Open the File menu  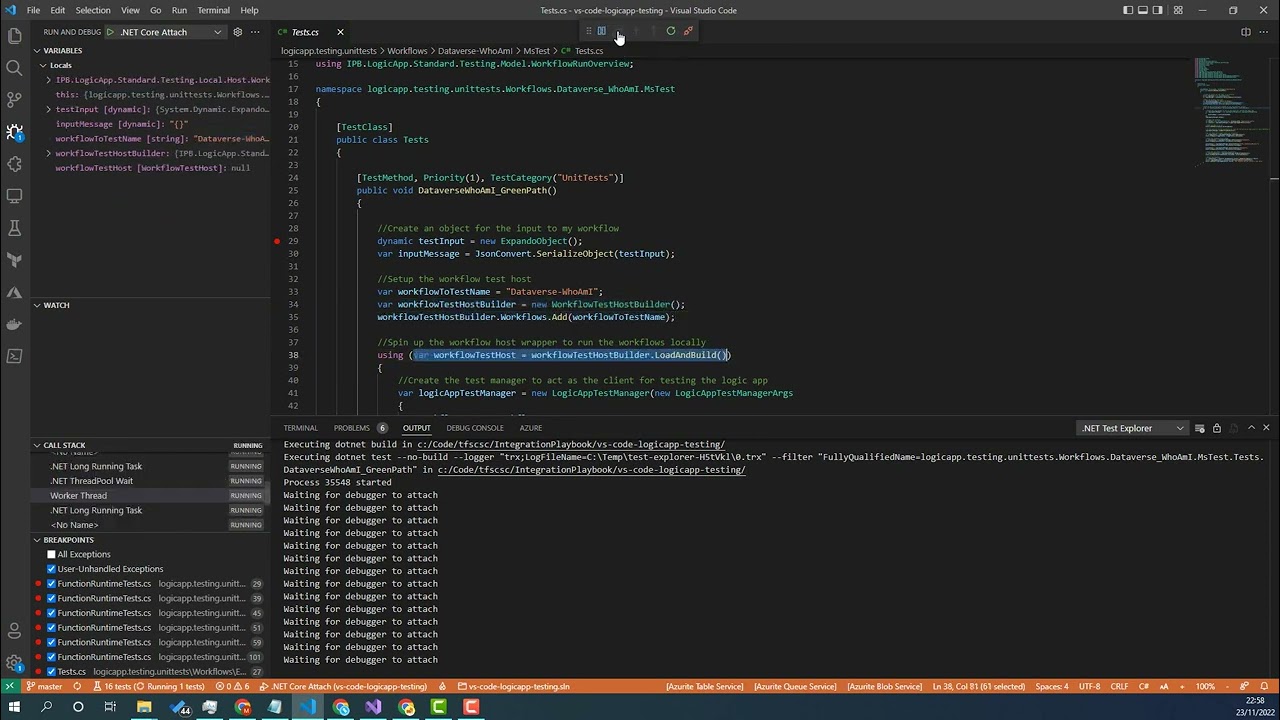pyautogui.click(x=33, y=10)
